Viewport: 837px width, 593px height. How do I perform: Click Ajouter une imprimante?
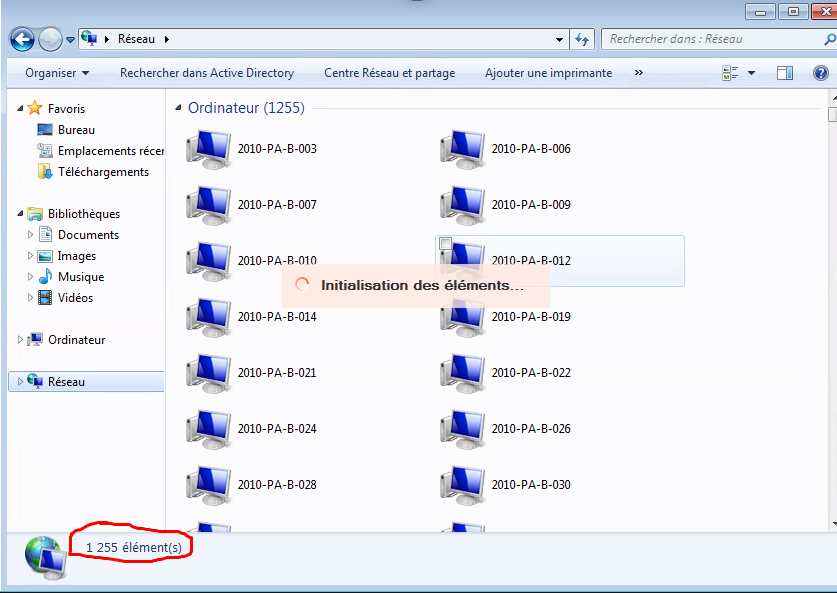coord(548,73)
